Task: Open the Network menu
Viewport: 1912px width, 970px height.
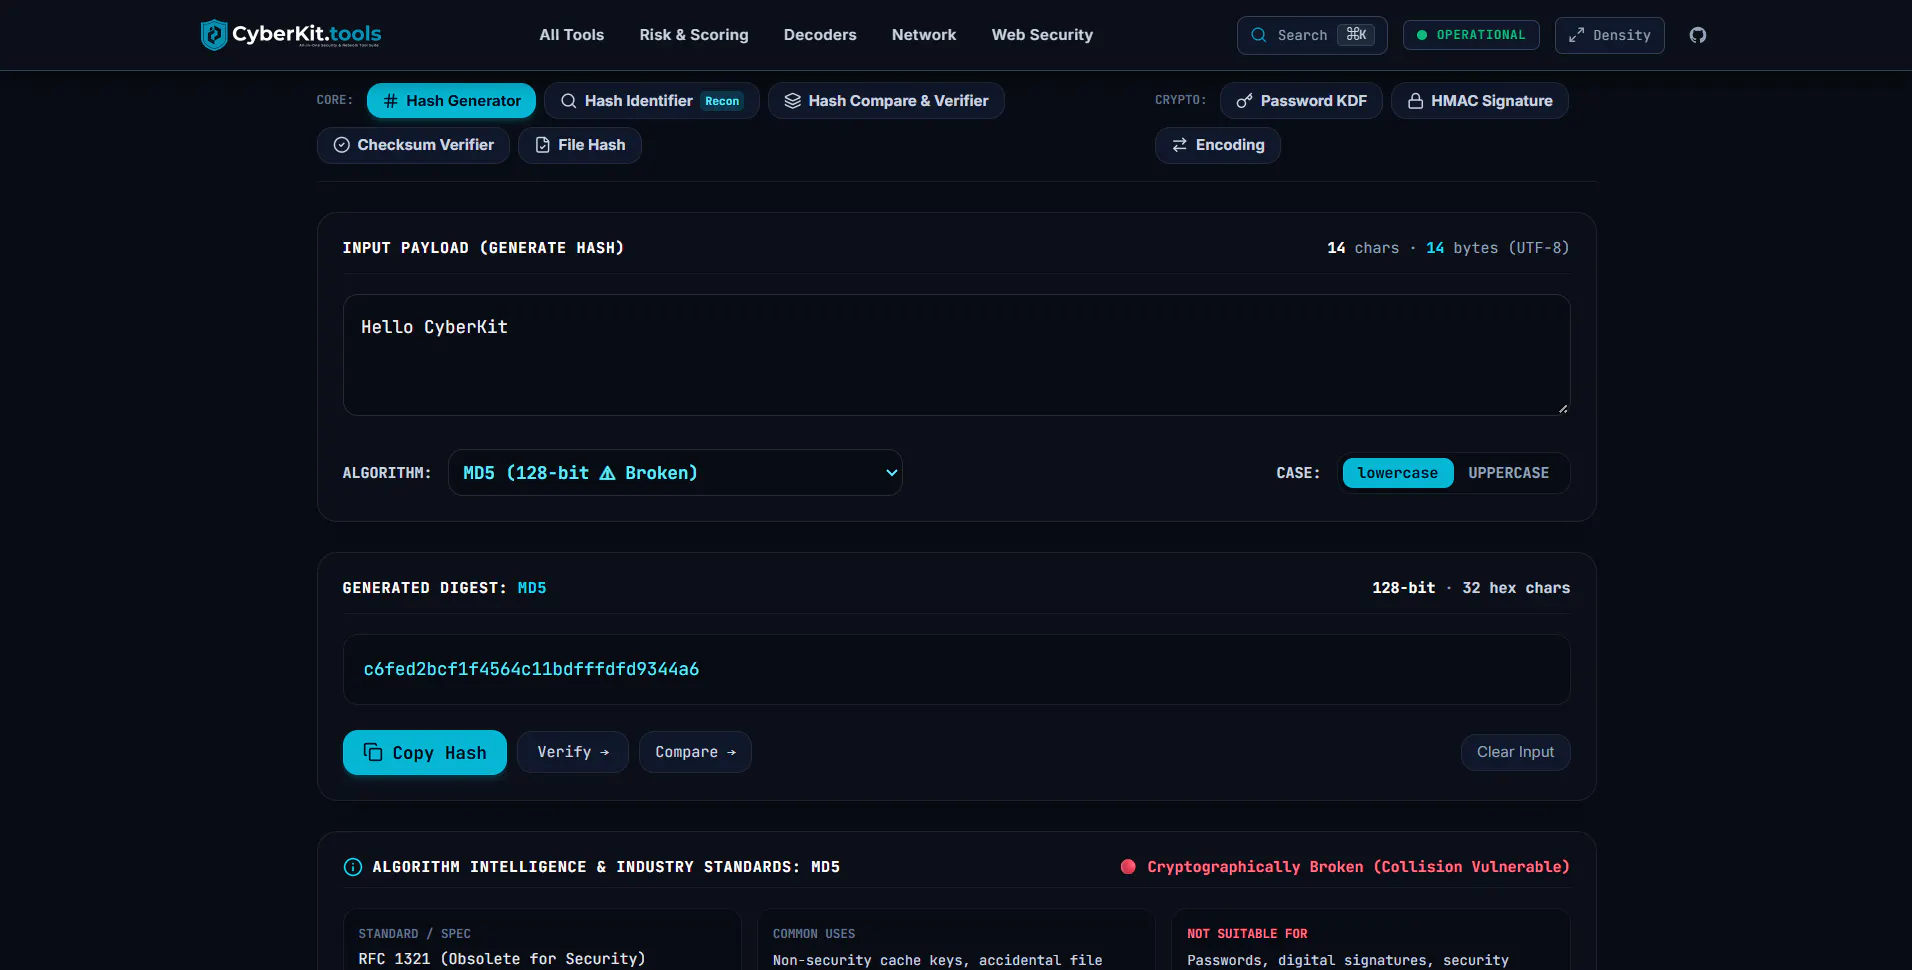Action: [923, 35]
